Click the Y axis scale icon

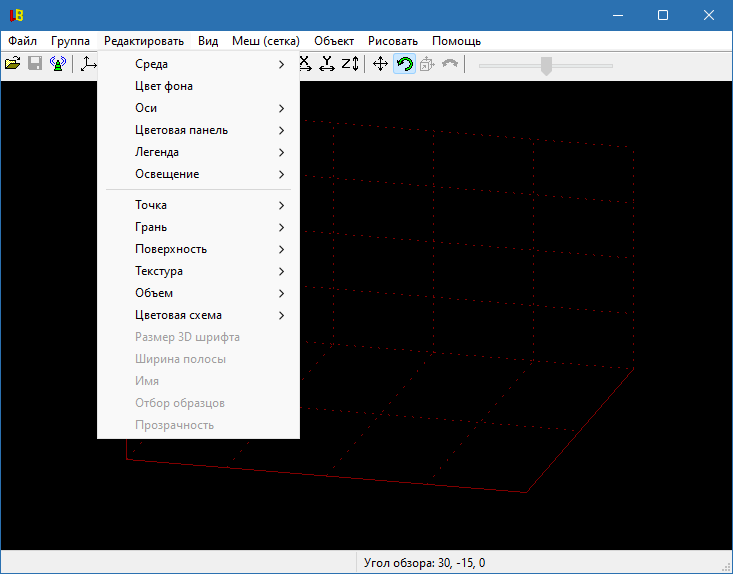[x=327, y=64]
